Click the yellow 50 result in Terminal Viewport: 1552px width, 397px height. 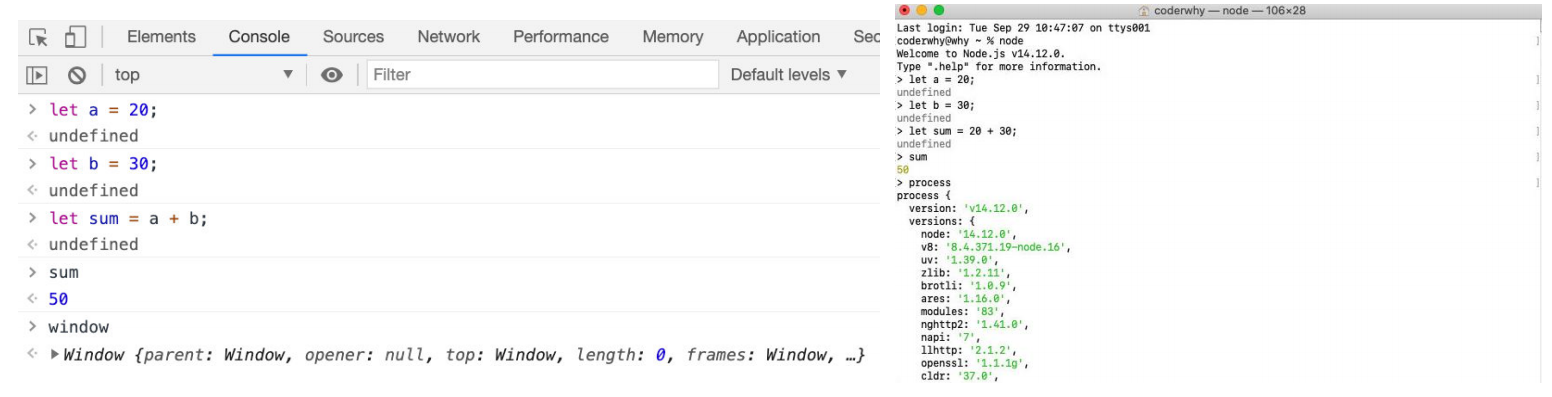903,170
